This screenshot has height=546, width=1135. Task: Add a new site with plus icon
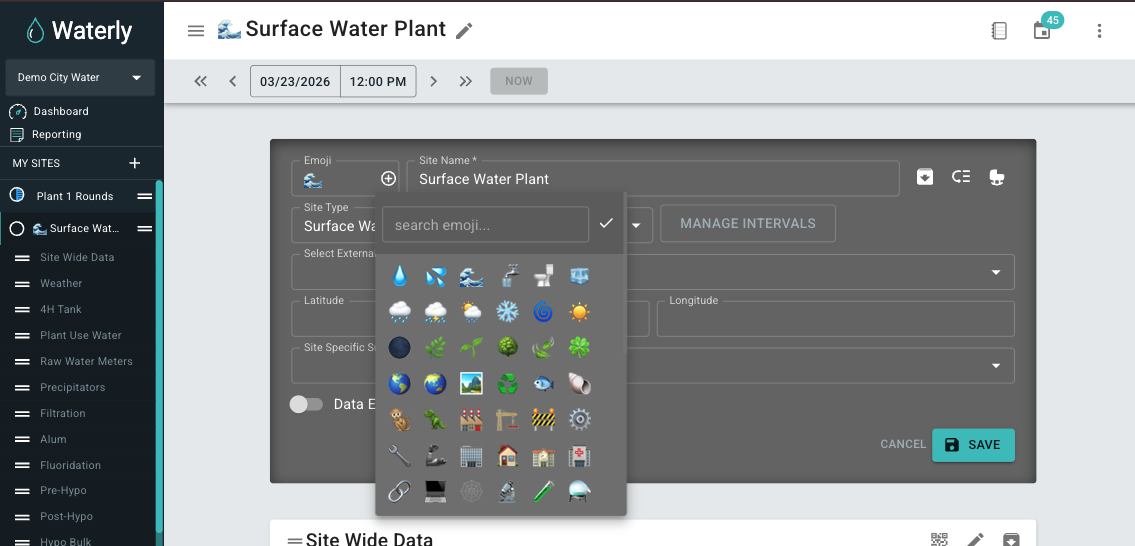(x=135, y=163)
